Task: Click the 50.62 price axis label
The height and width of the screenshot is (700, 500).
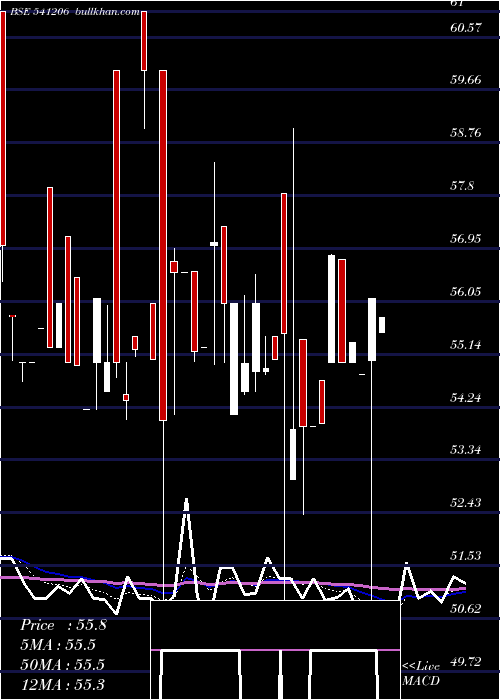Action: [466, 608]
